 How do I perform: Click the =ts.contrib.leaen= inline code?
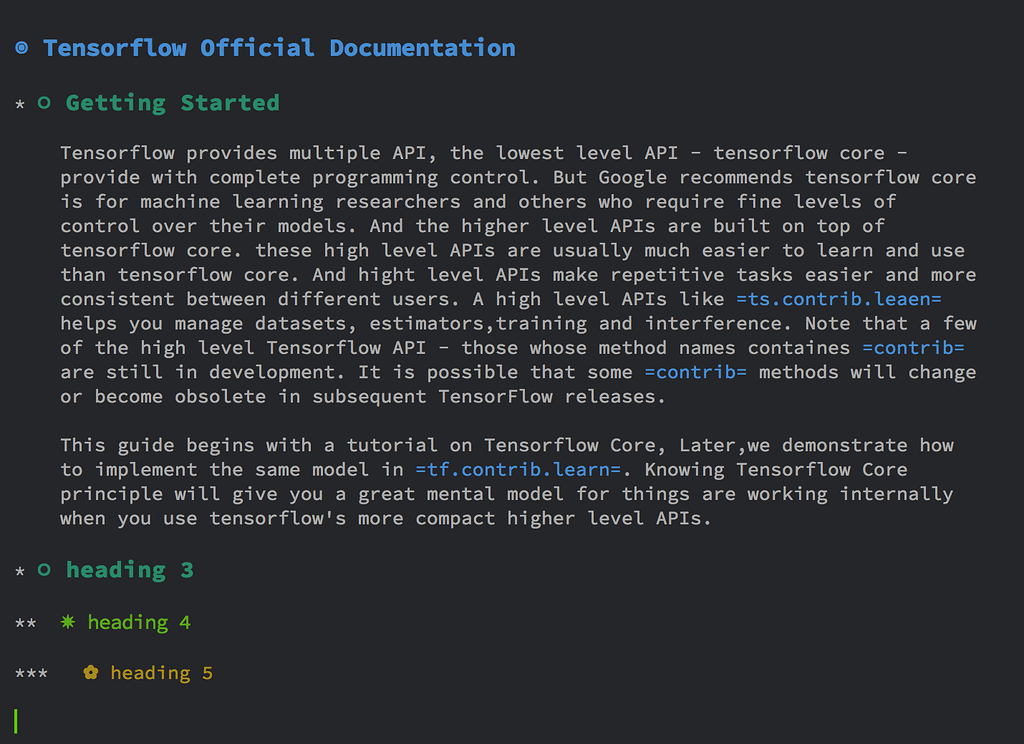[839, 299]
